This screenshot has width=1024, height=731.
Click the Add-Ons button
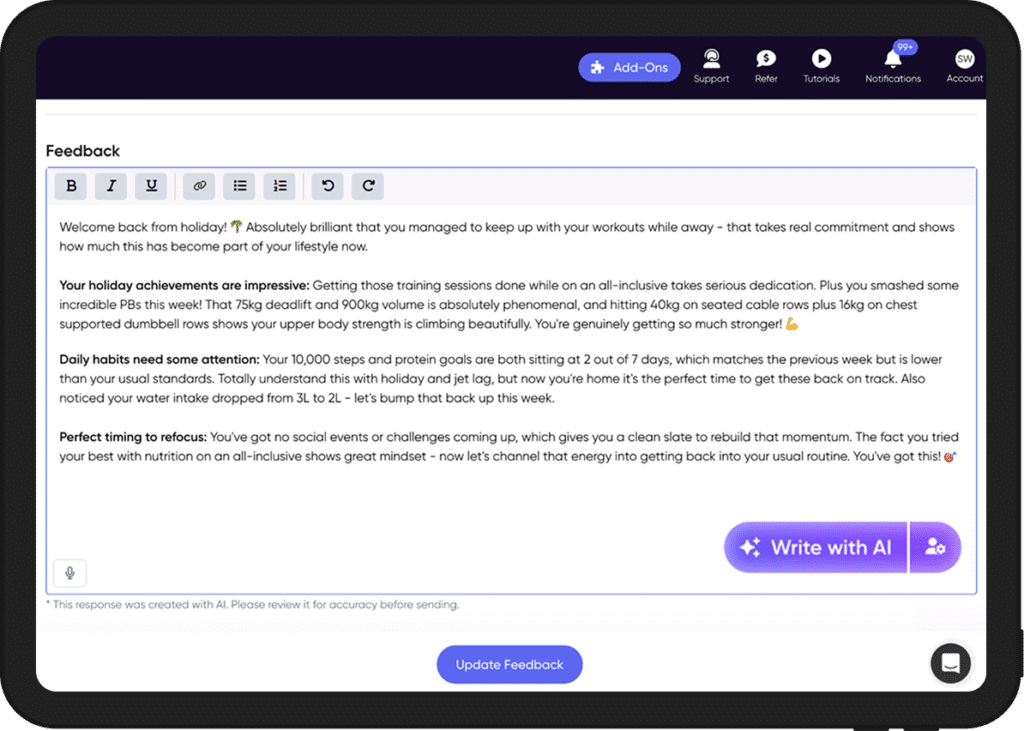click(x=629, y=68)
